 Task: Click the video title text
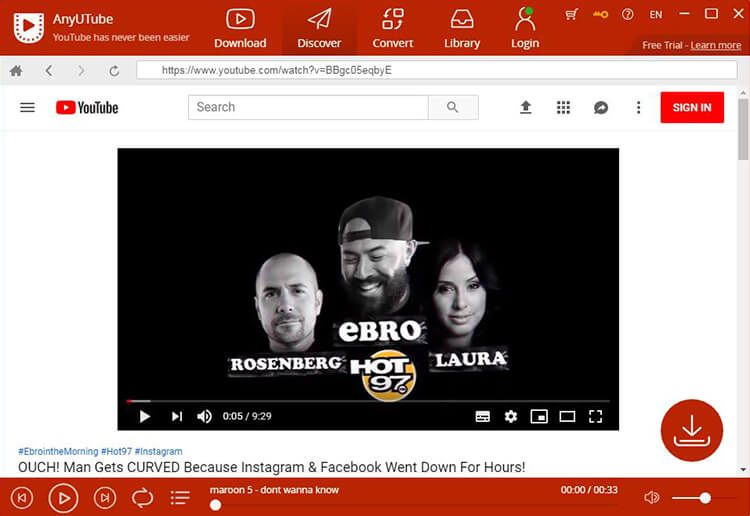(272, 467)
